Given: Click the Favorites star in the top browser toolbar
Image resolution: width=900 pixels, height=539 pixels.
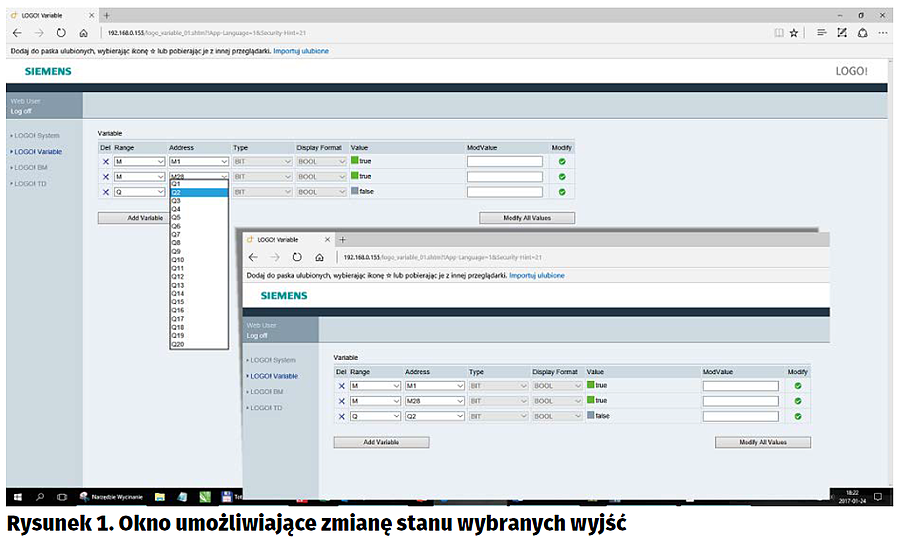Looking at the screenshot, I should pyautogui.click(x=794, y=33).
